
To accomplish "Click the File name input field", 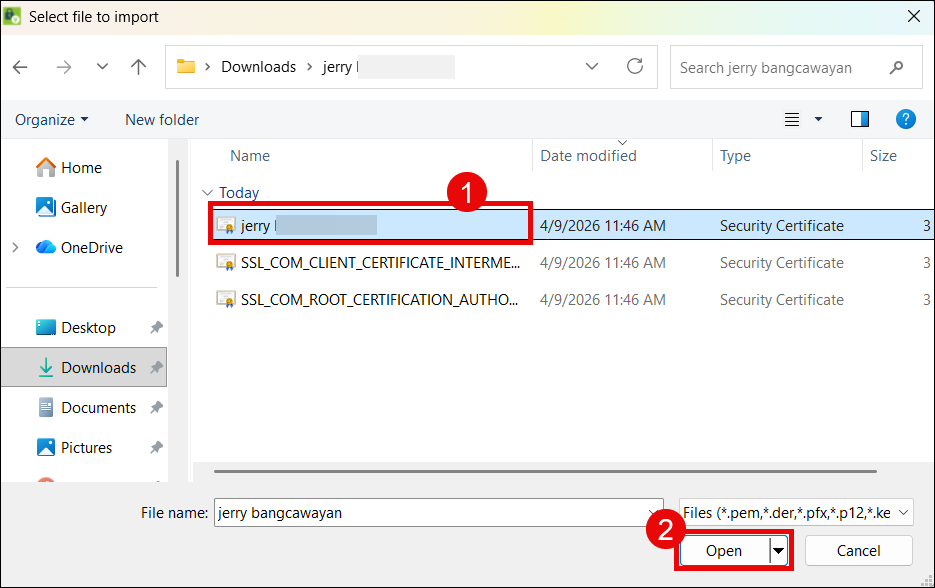I will (438, 513).
